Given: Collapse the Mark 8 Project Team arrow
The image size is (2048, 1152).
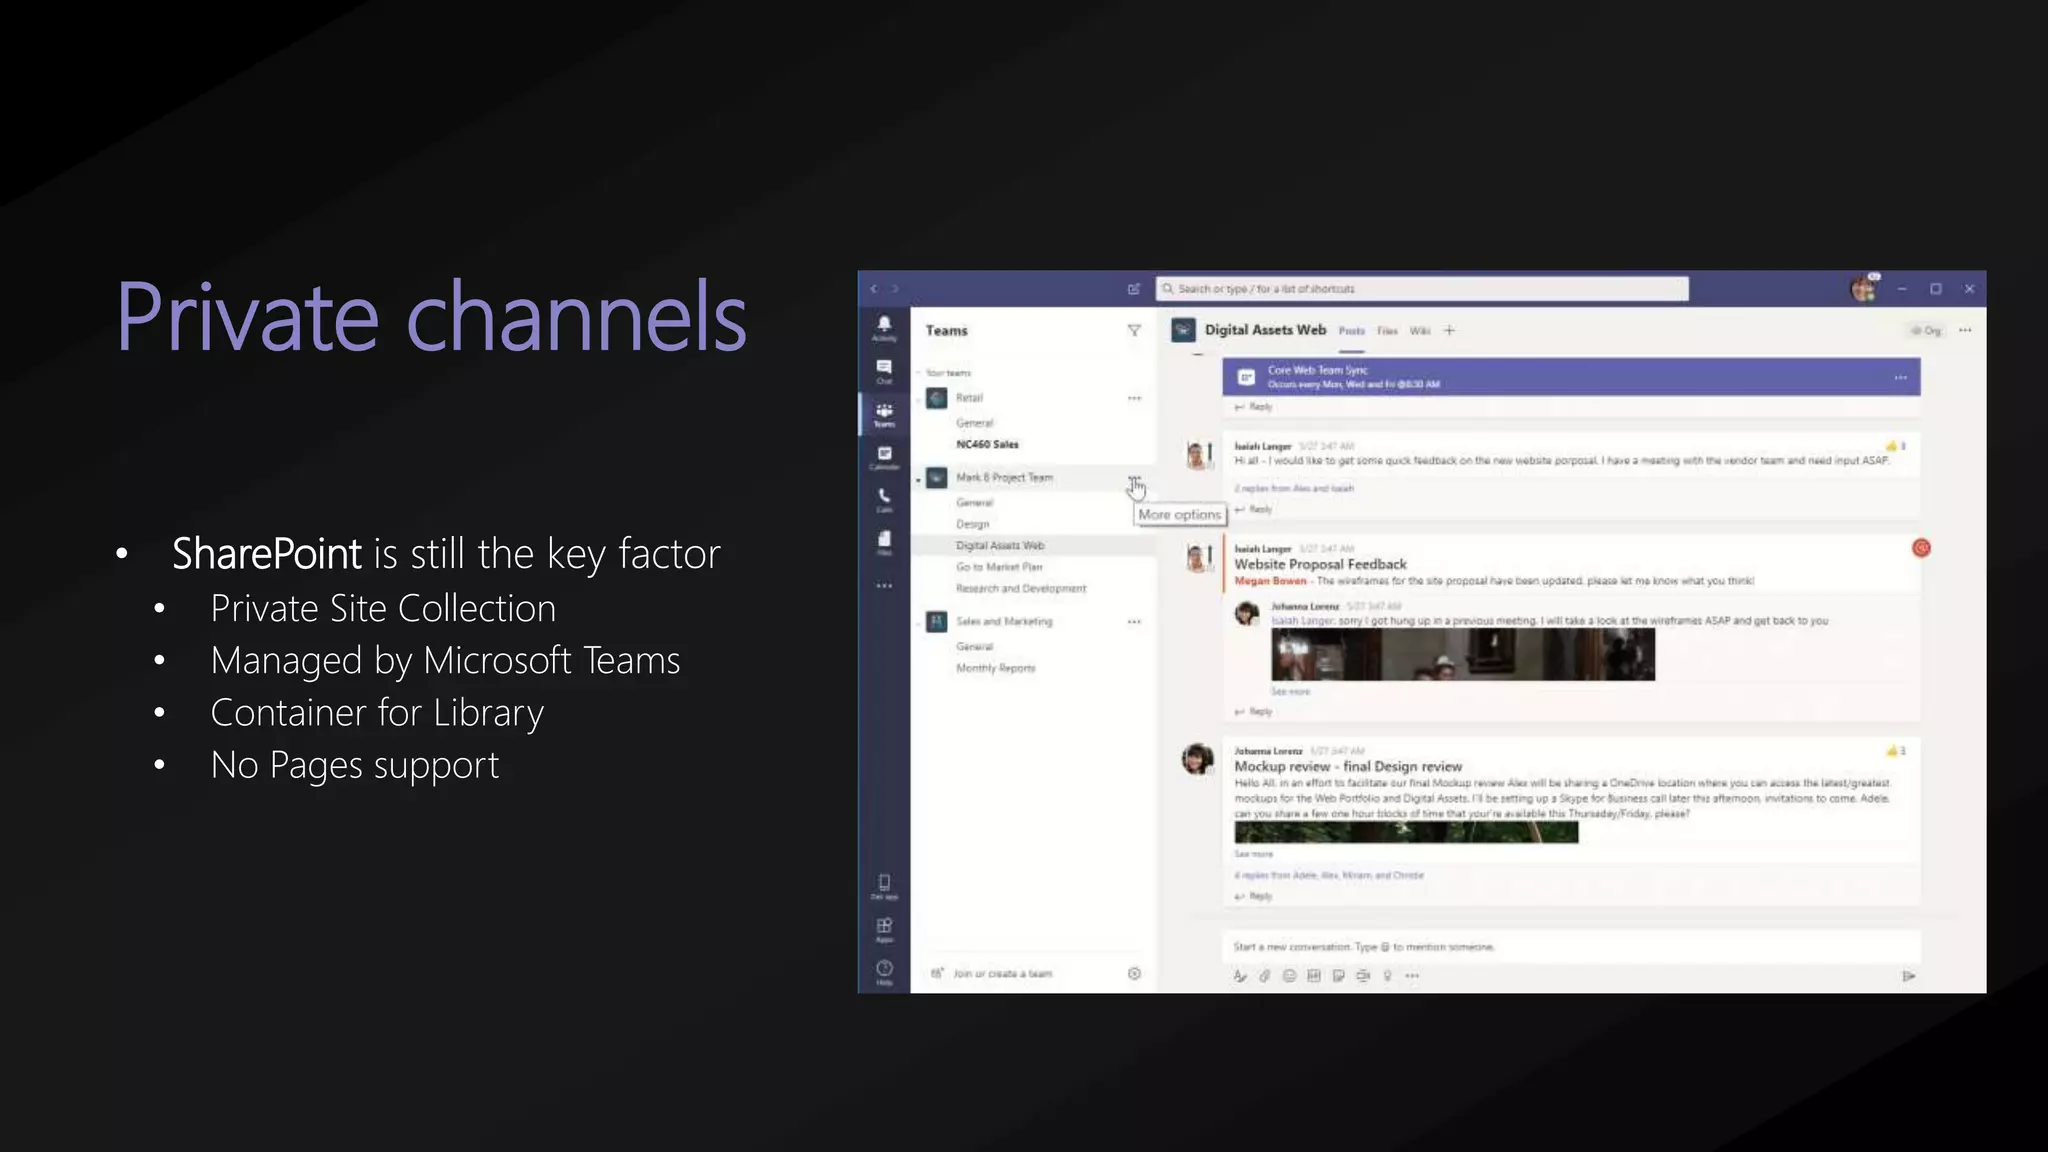Looking at the screenshot, I should [918, 480].
